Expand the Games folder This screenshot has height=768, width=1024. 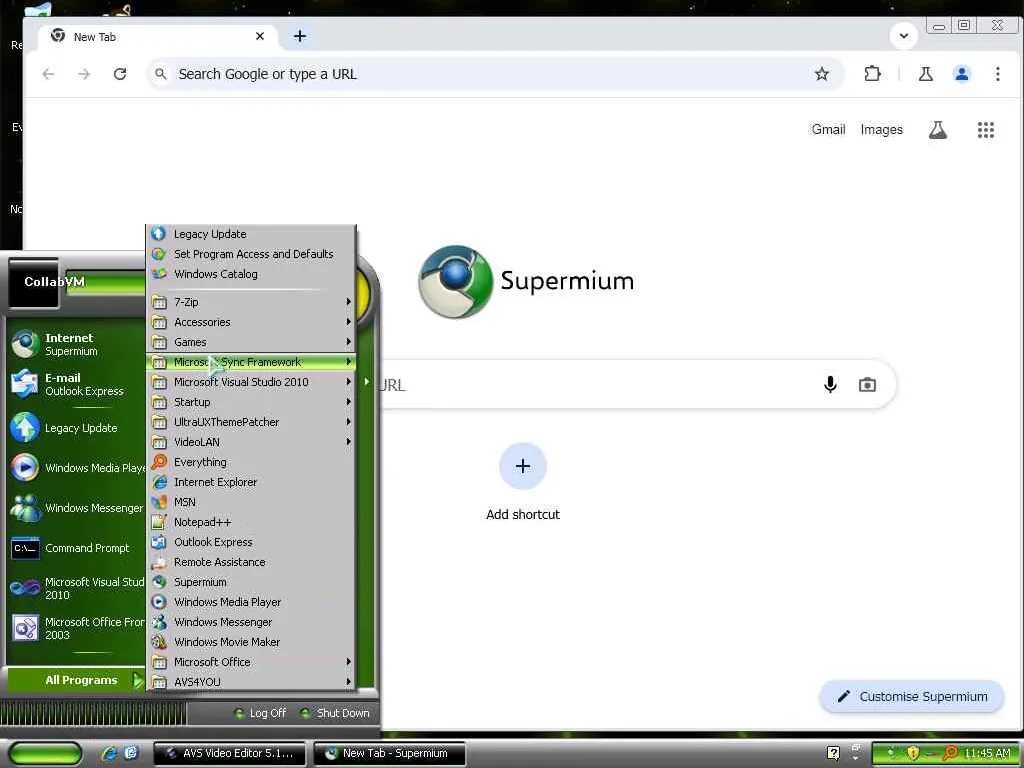[x=251, y=342]
